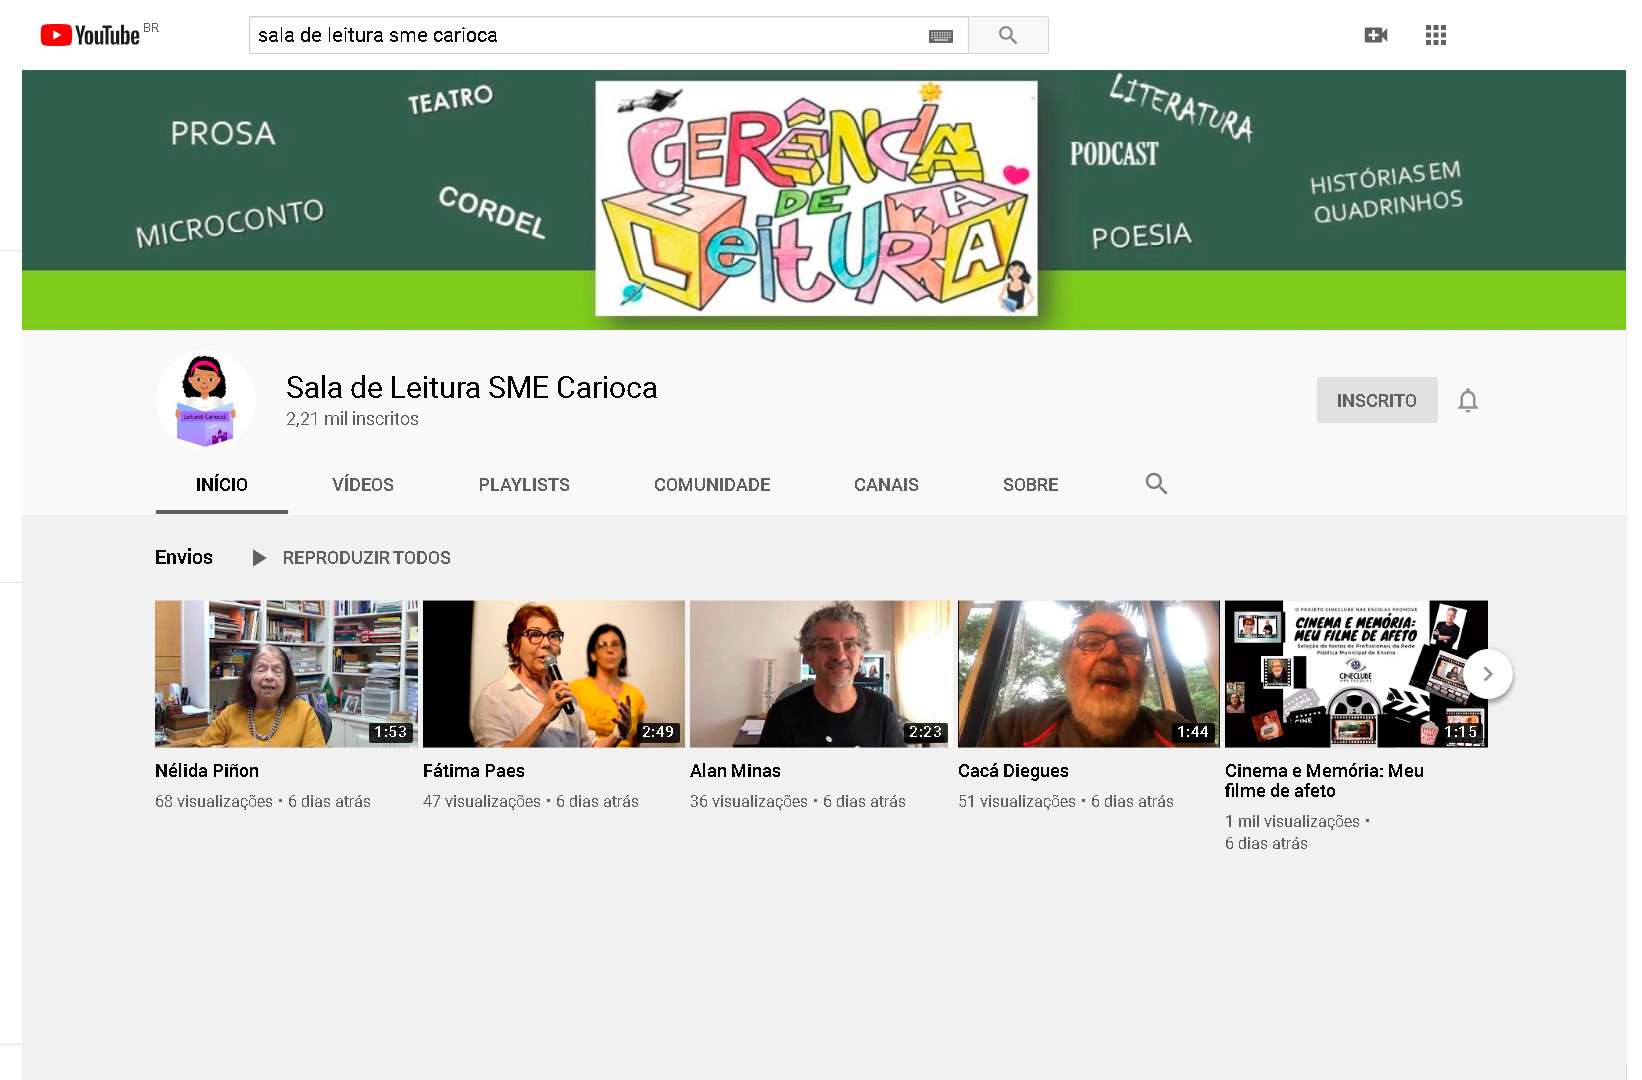
Task: Click the 2,21 mil inscritos text
Action: (352, 419)
